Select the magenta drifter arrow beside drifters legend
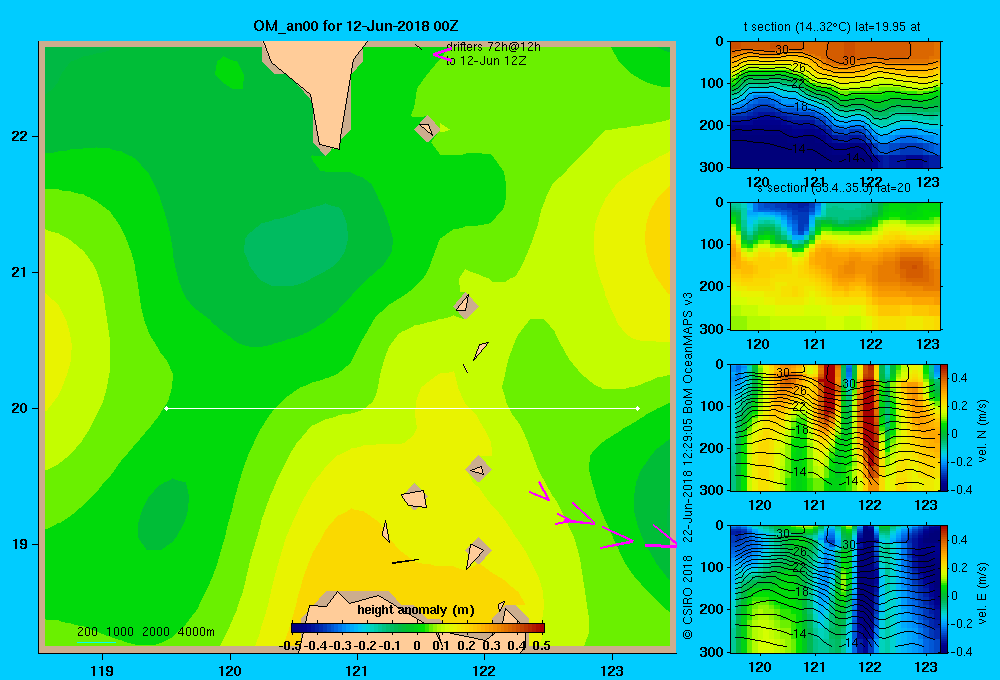 coord(442,55)
